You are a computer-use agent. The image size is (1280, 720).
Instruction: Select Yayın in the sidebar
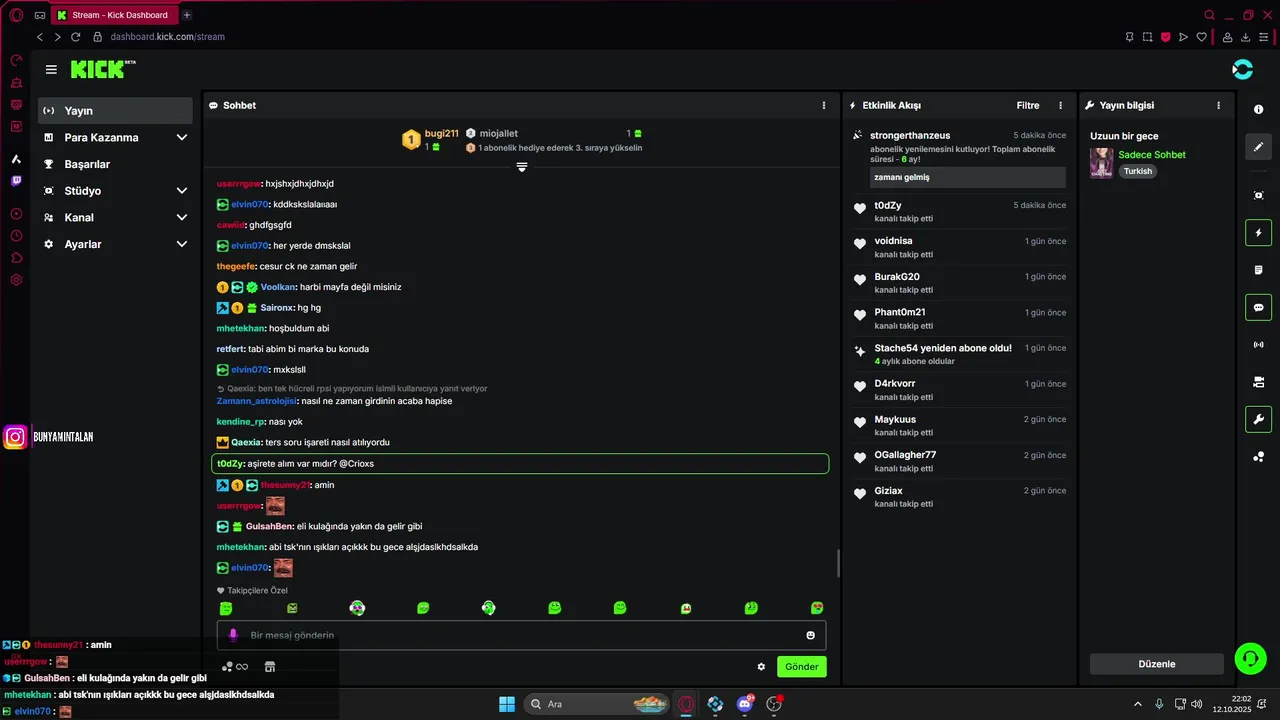pos(115,110)
